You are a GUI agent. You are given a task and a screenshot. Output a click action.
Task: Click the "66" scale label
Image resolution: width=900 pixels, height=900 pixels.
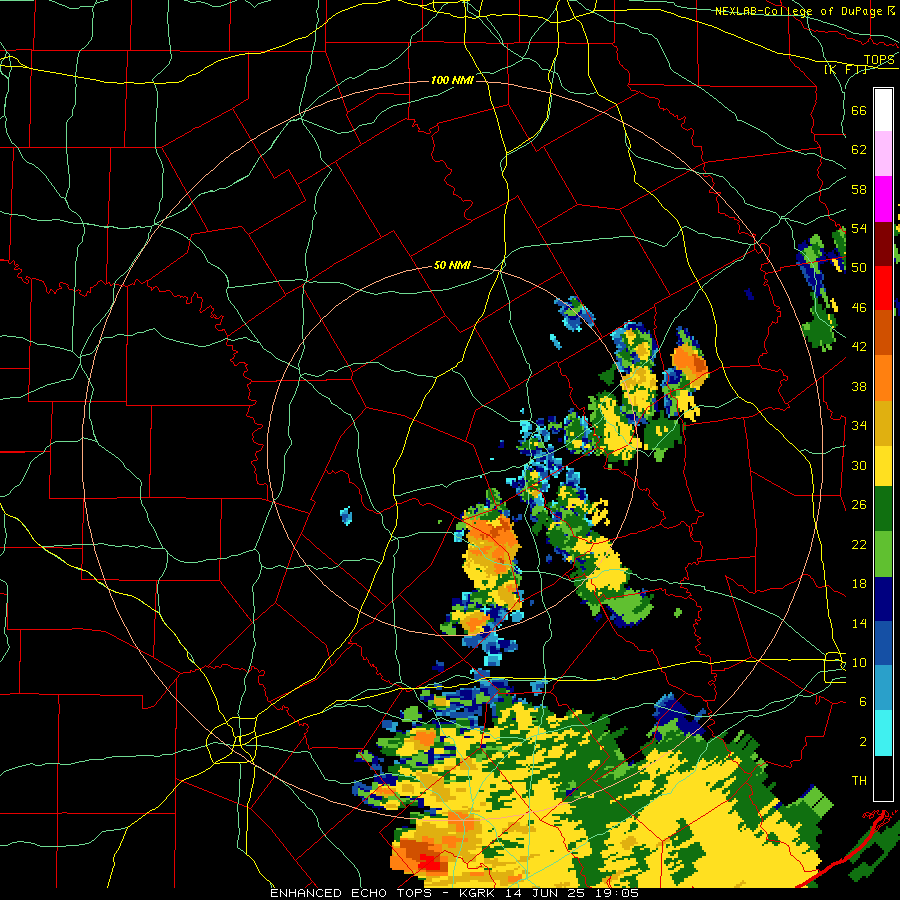859,110
